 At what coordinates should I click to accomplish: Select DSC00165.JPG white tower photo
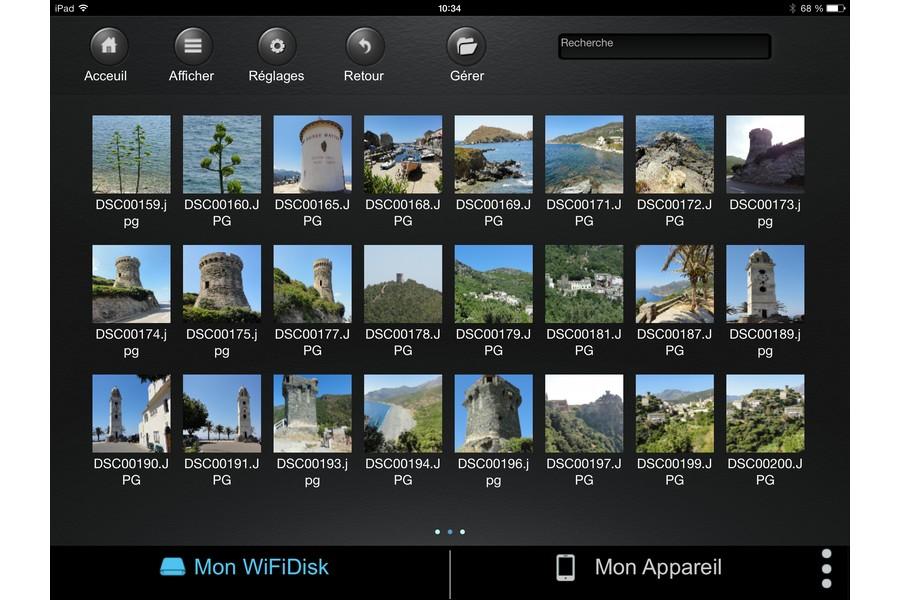coord(312,154)
